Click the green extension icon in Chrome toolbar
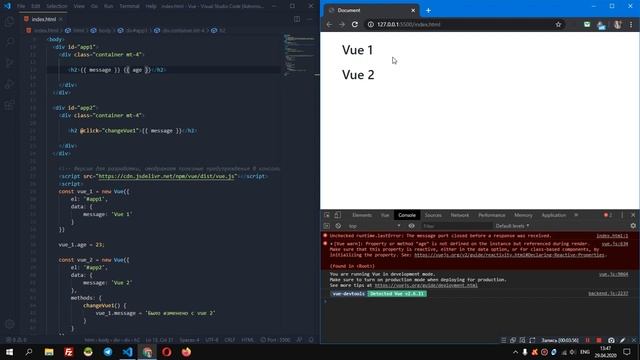Viewport: 640px width, 360px height. (x=587, y=24)
